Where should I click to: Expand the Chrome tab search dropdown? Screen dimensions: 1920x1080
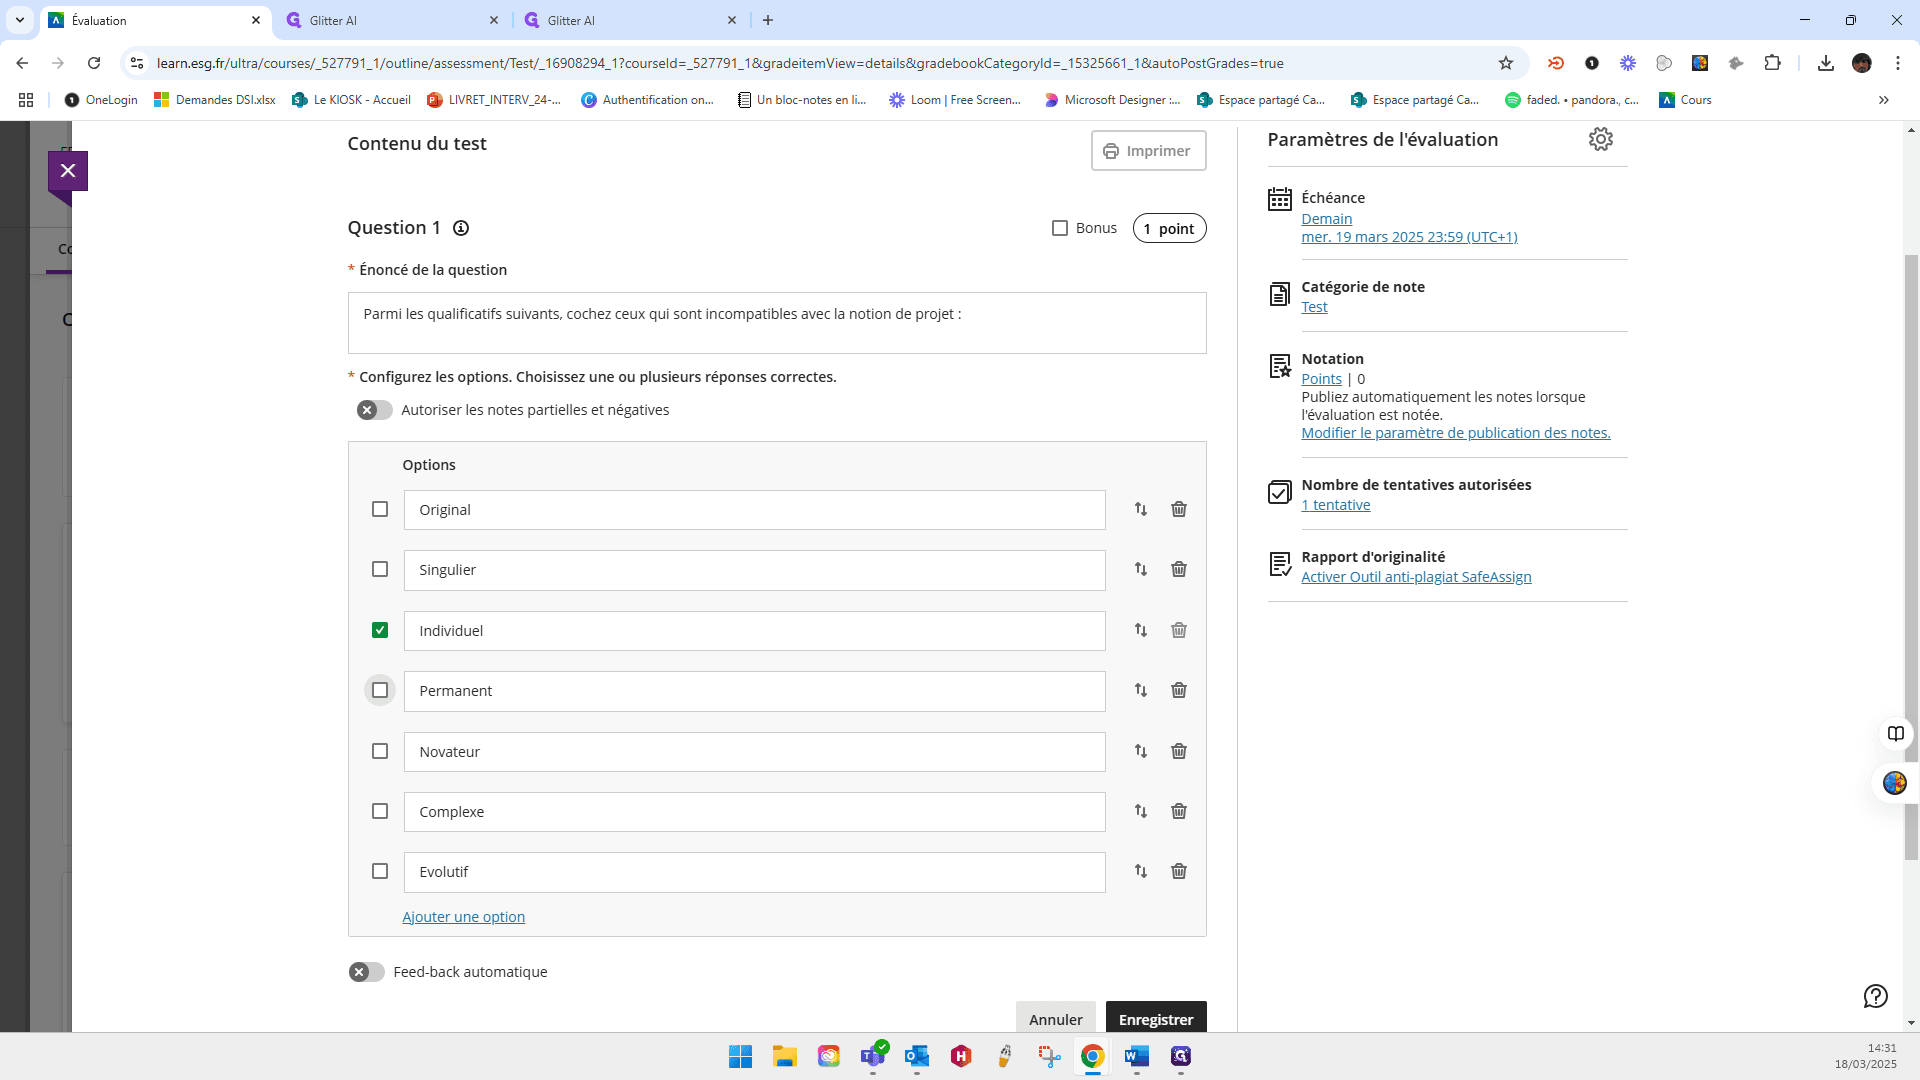pos(19,20)
